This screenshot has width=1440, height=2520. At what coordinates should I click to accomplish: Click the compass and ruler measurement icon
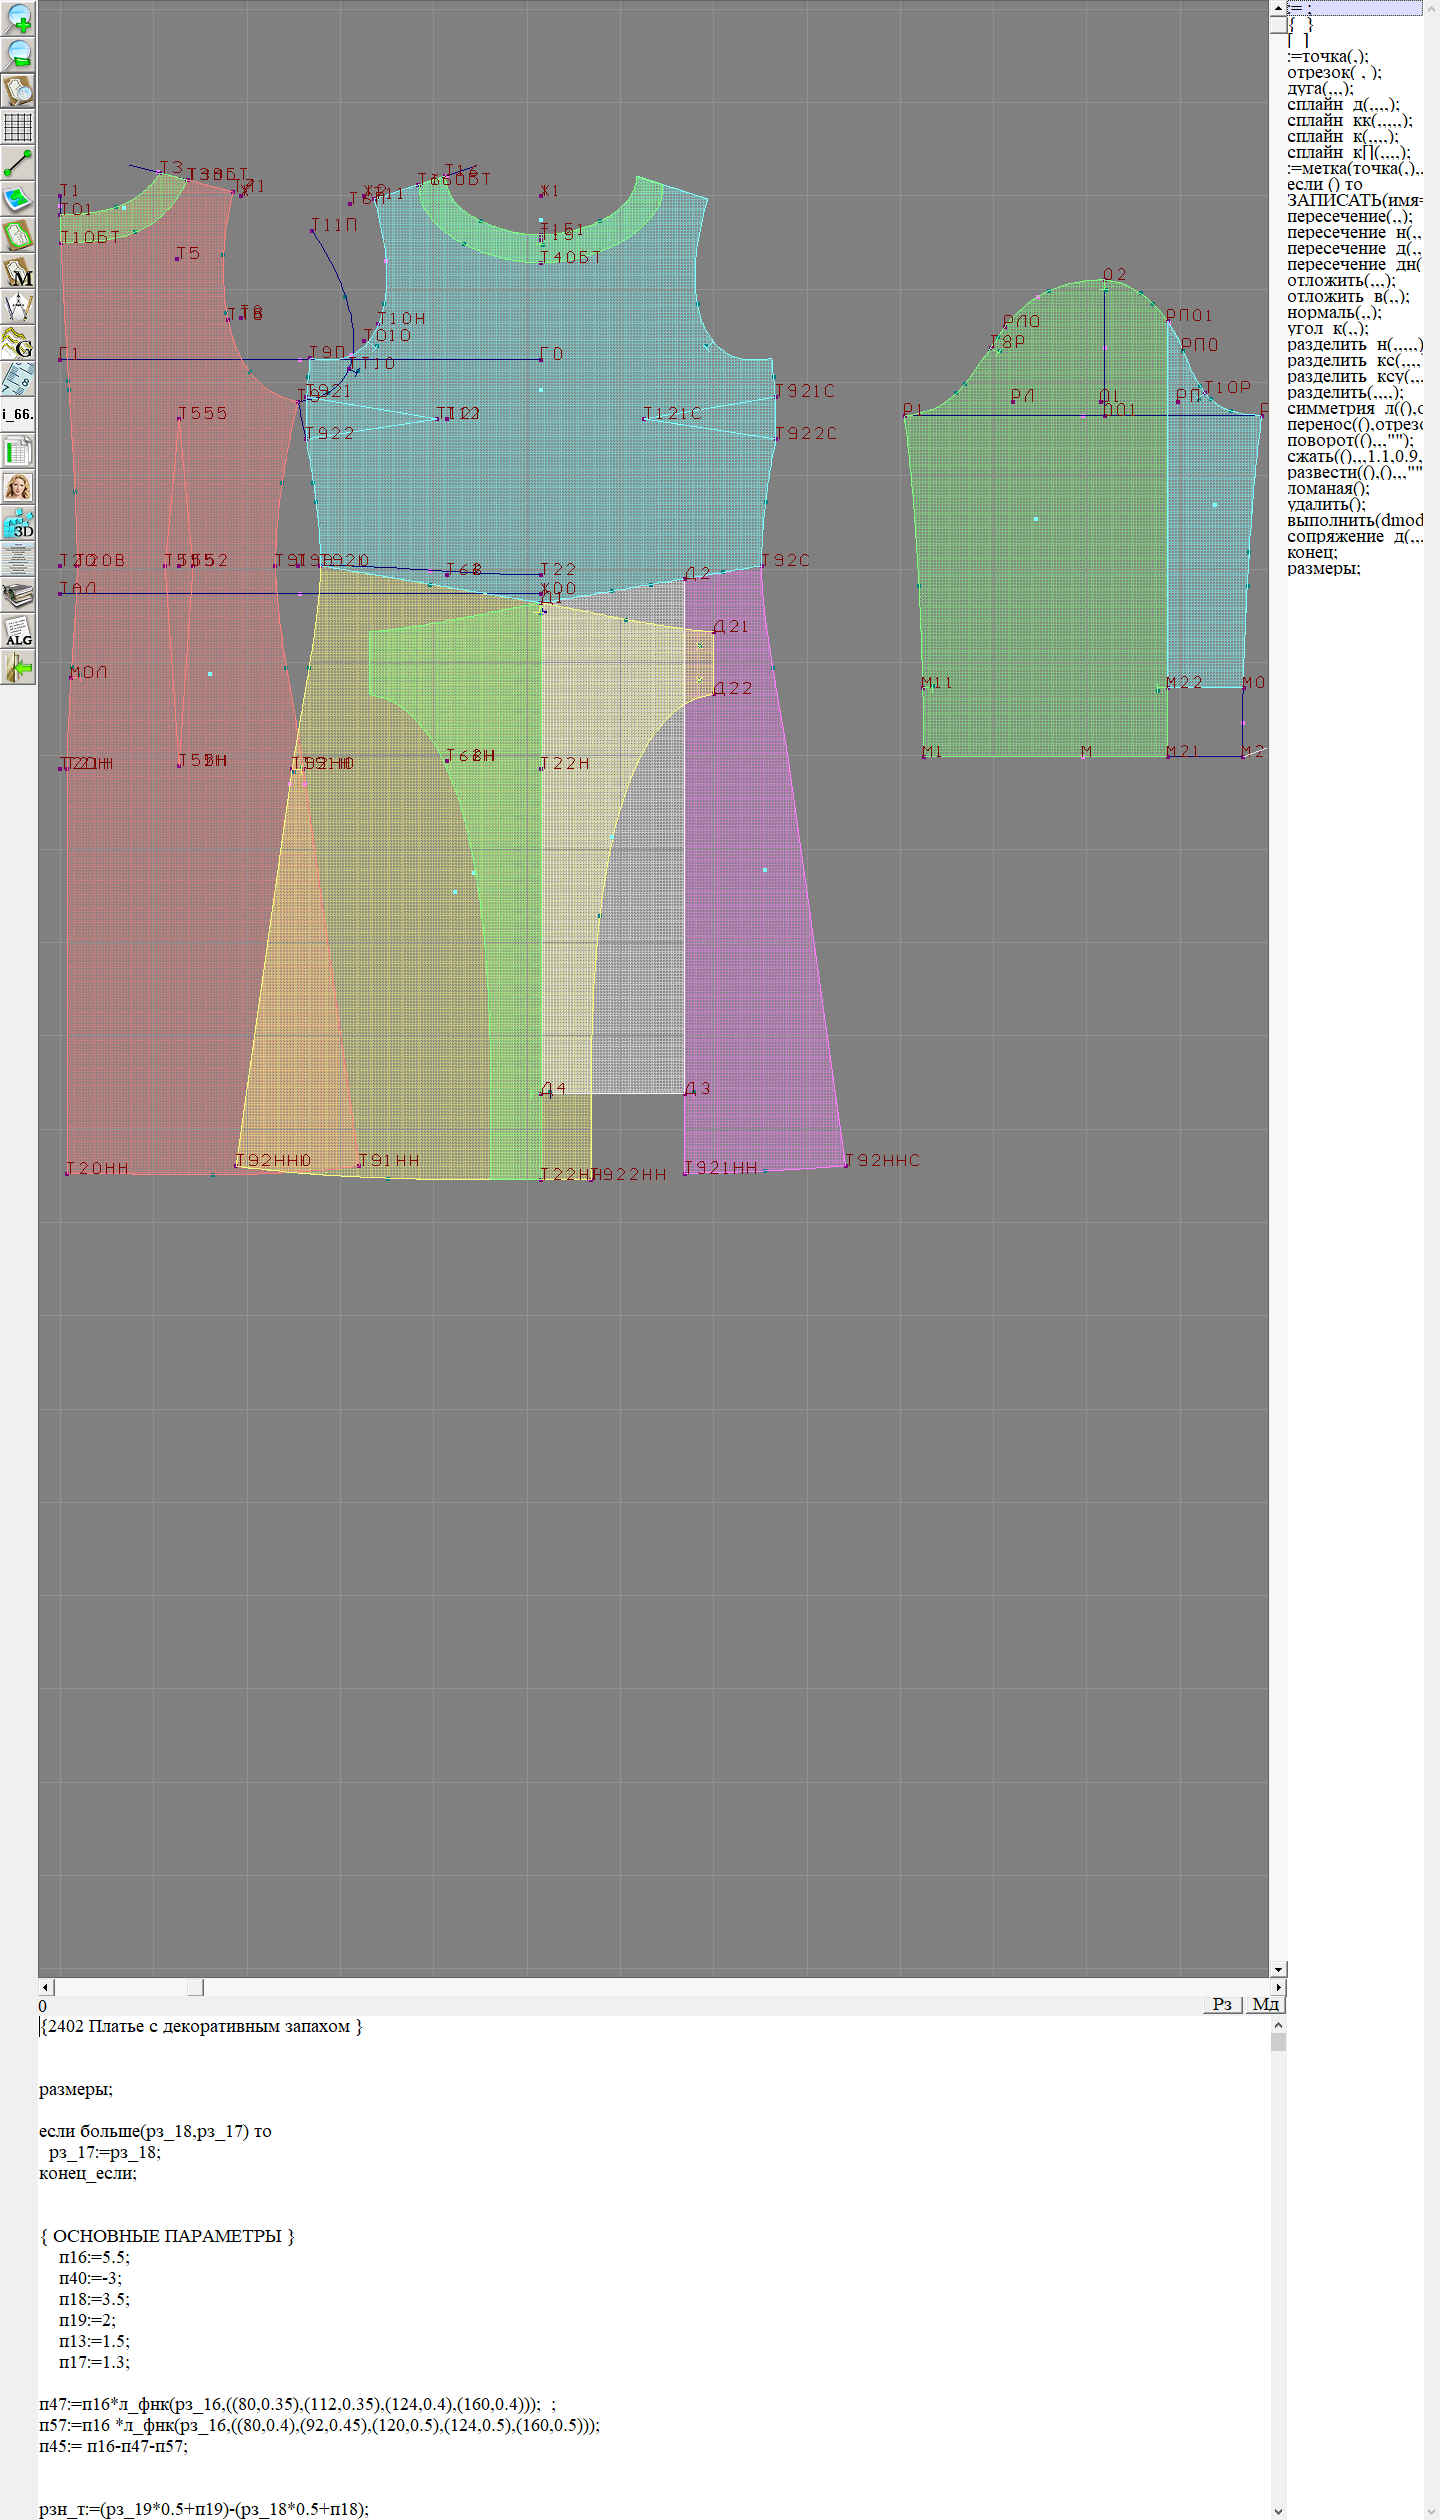point(18,307)
